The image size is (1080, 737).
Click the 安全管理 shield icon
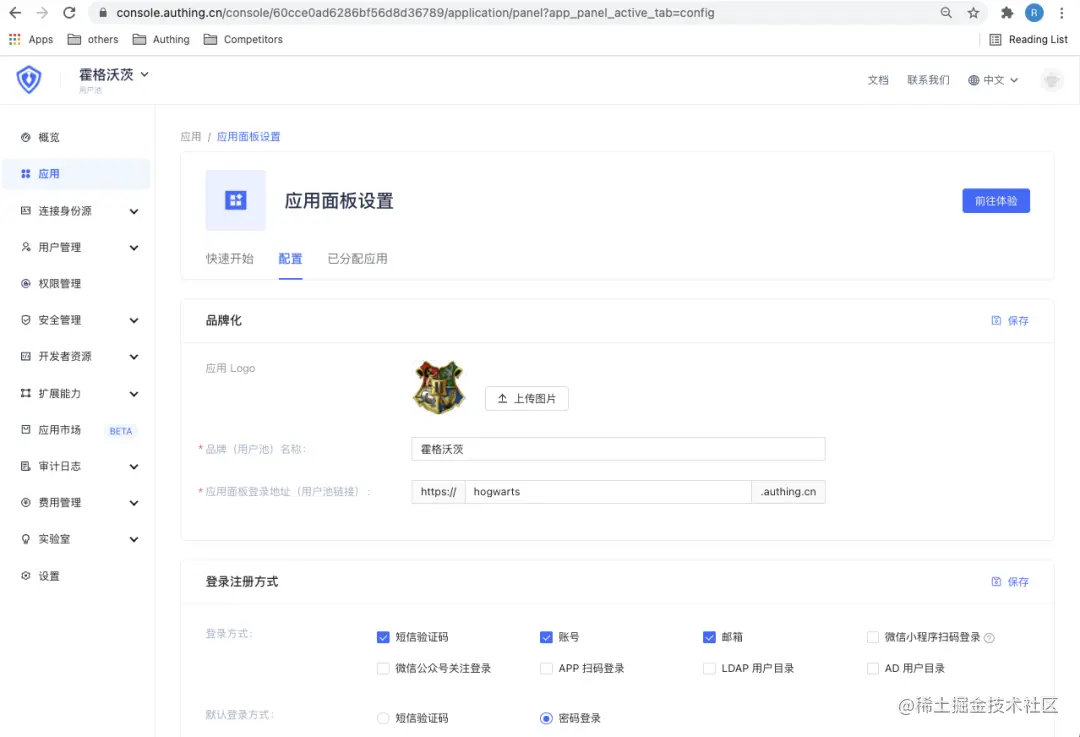point(25,320)
